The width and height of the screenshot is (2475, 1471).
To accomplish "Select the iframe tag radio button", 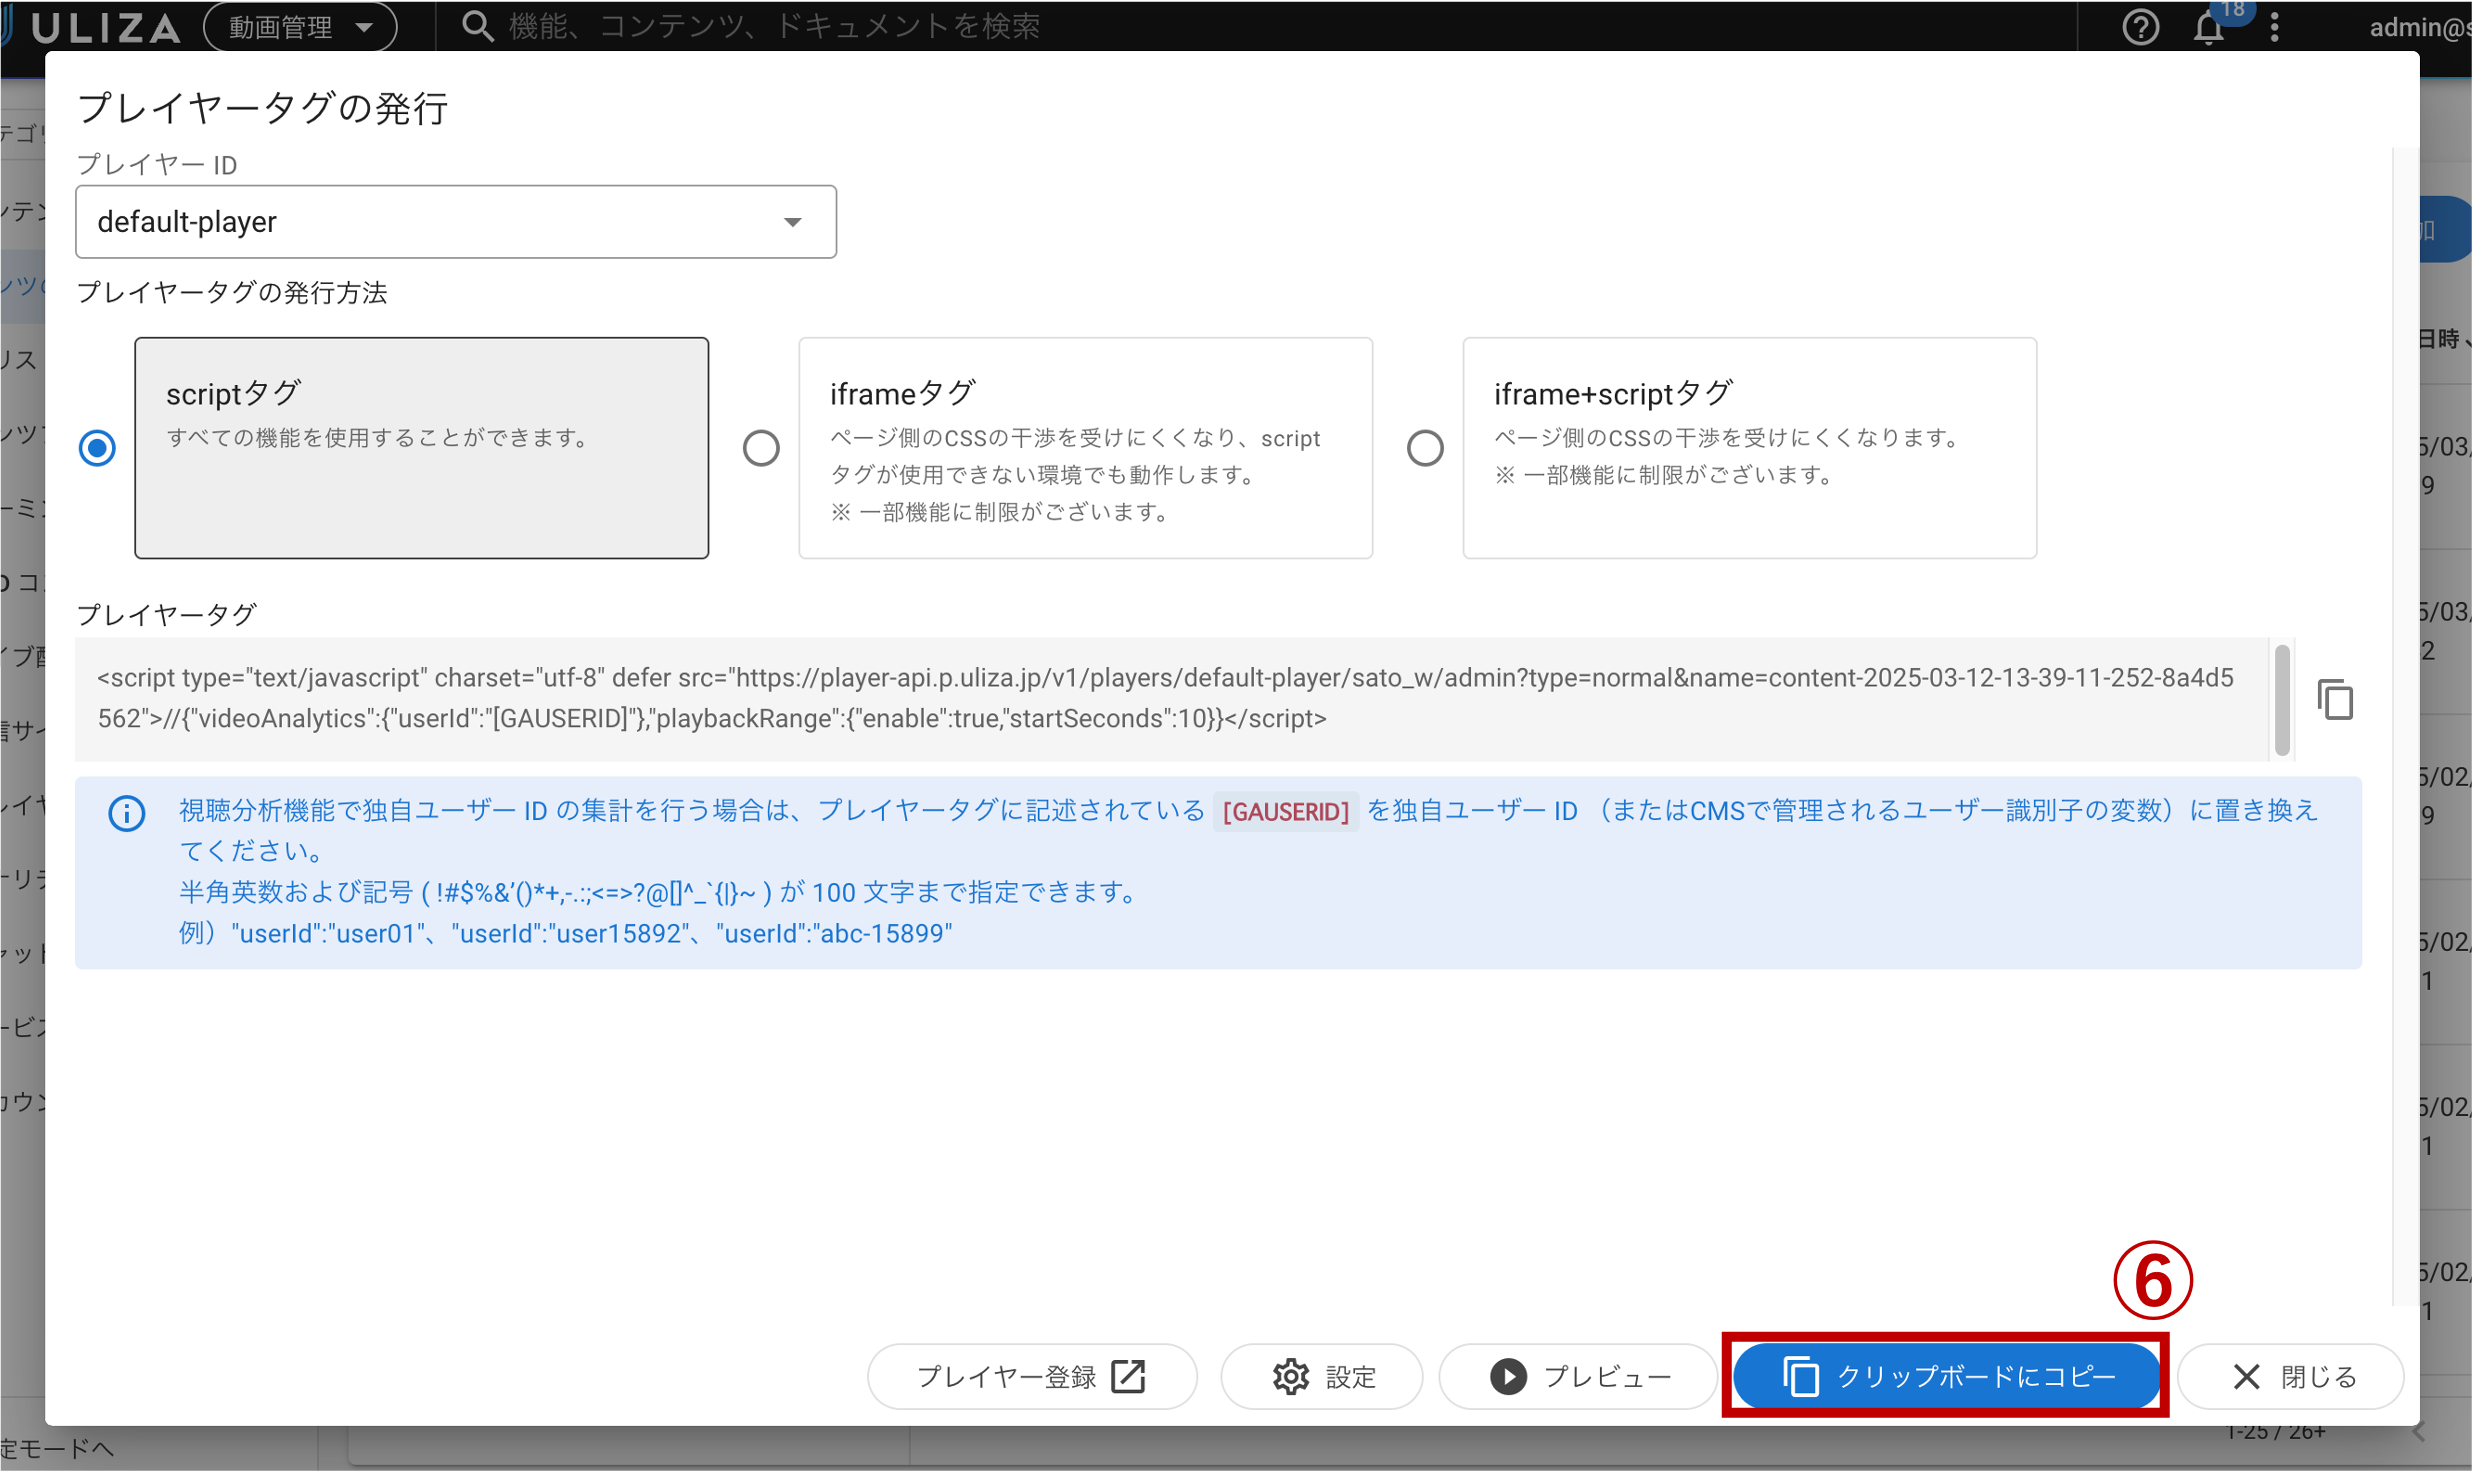I will (761, 448).
